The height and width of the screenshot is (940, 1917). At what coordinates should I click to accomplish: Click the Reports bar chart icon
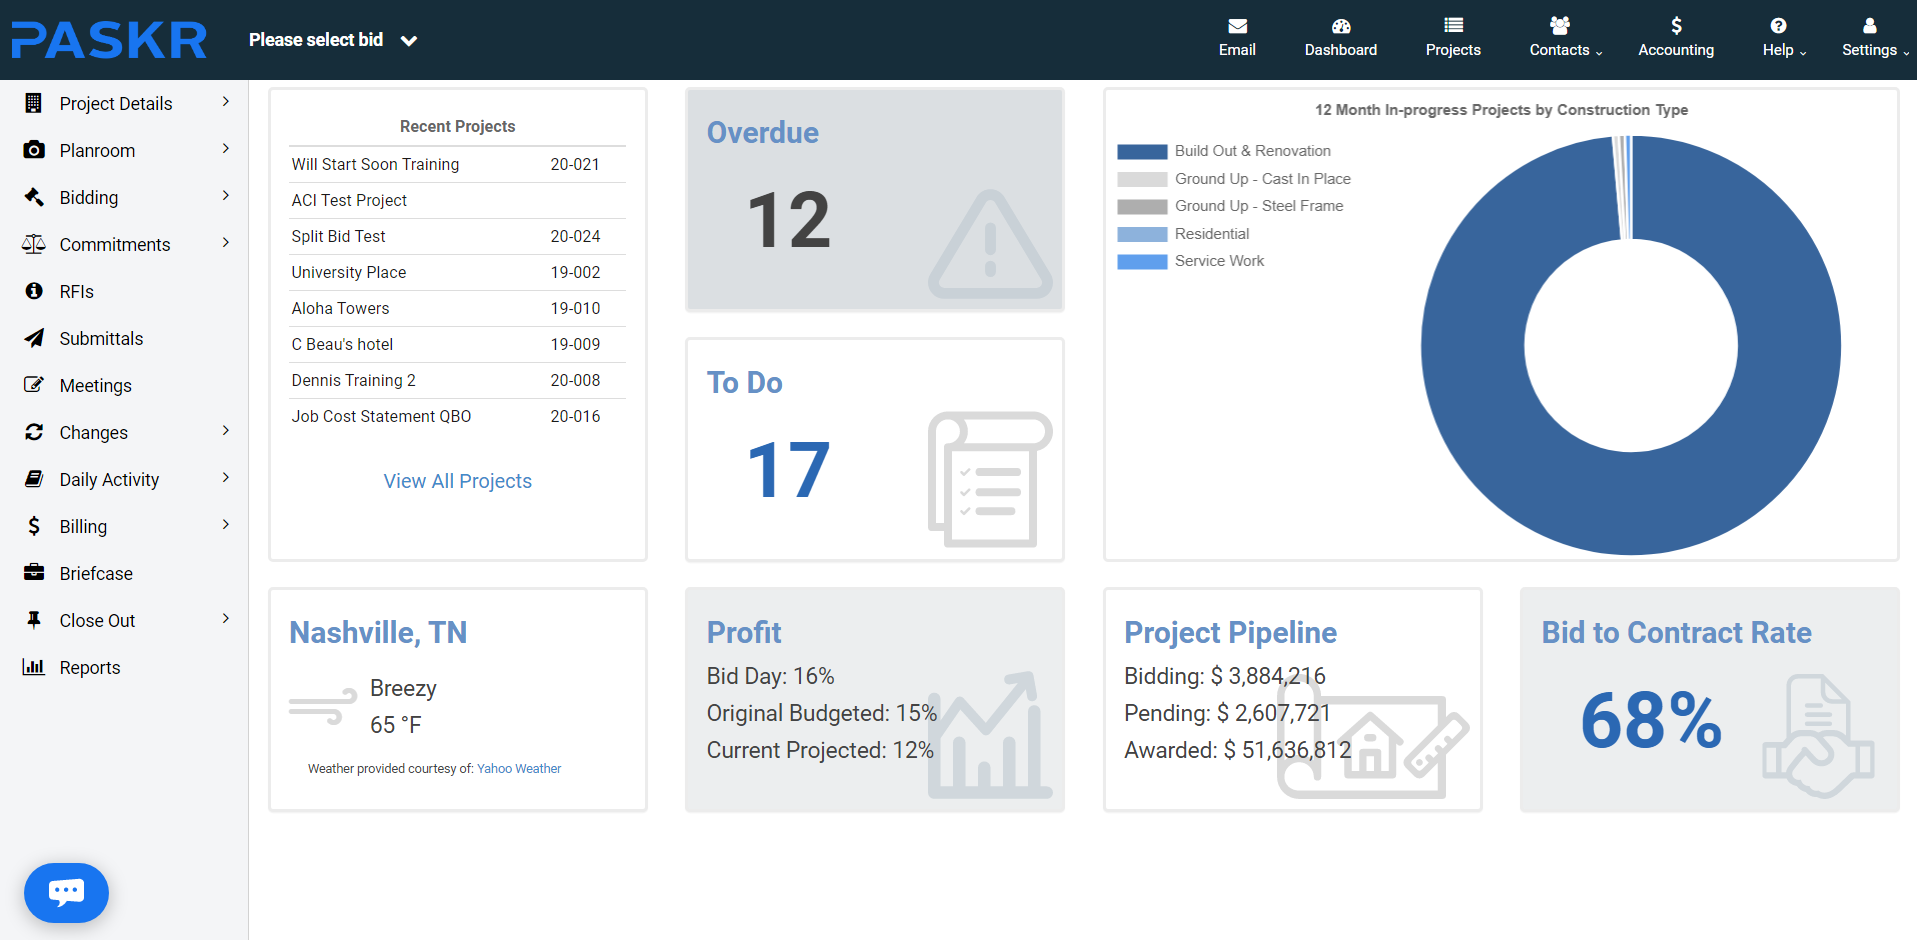click(34, 667)
